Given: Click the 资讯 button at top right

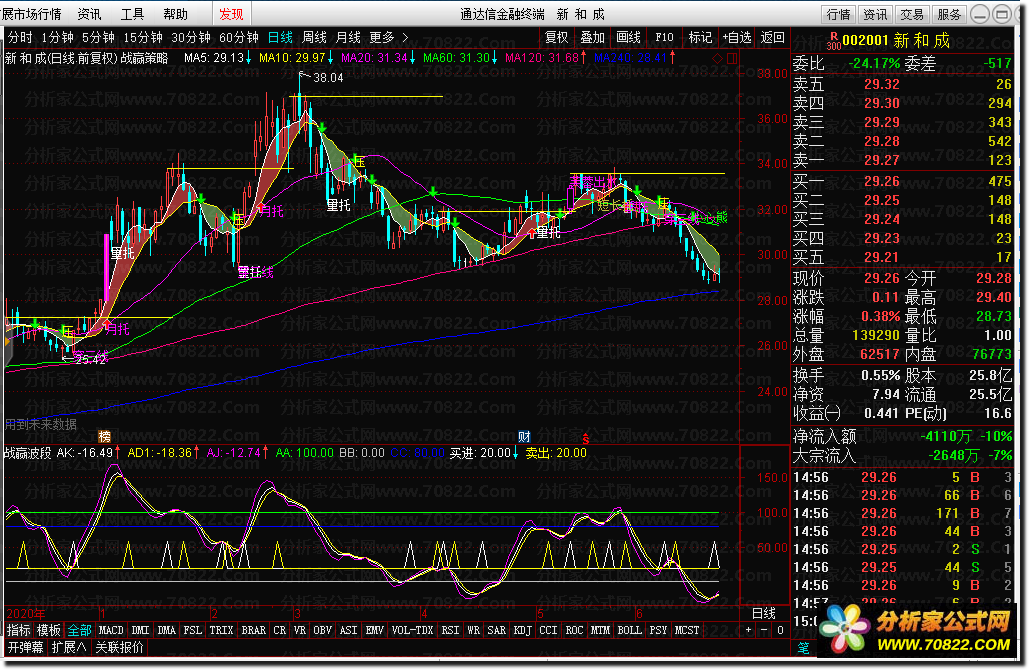Looking at the screenshot, I should coord(875,14).
